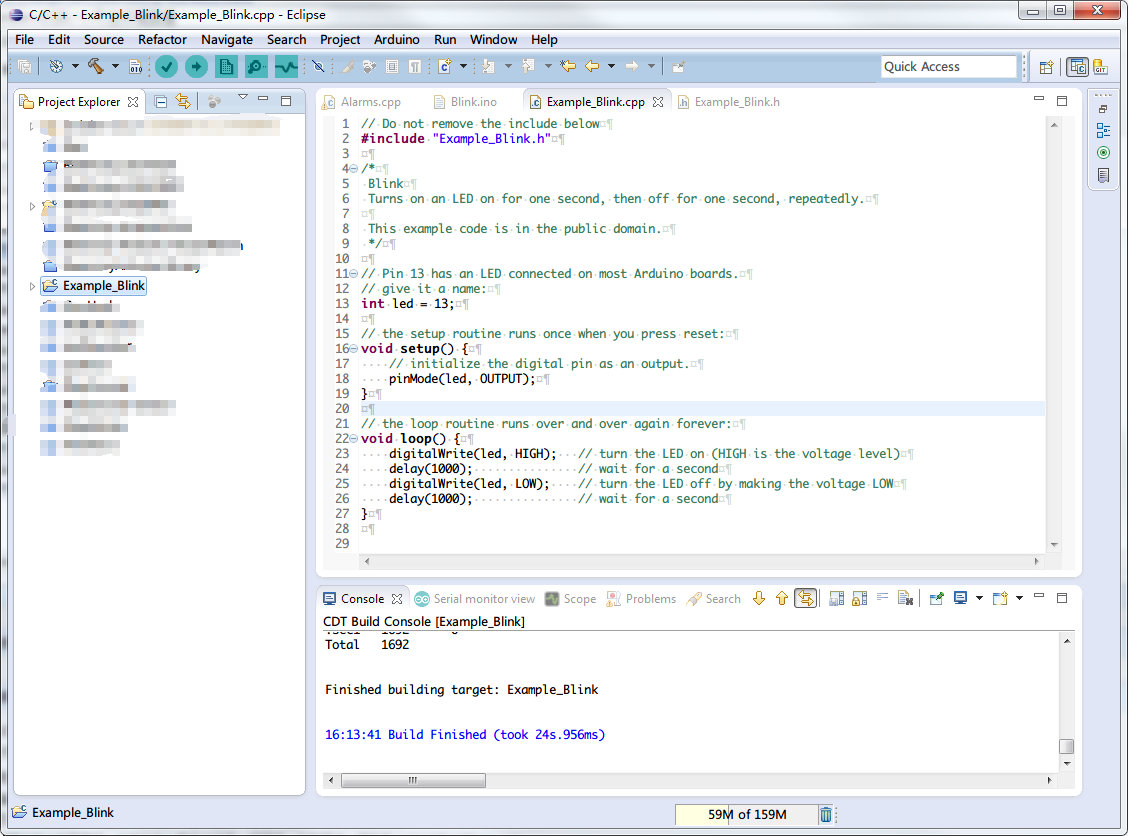Viewport: 1128px width, 836px height.
Task: Click the Quick Access search field
Action: pos(949,67)
